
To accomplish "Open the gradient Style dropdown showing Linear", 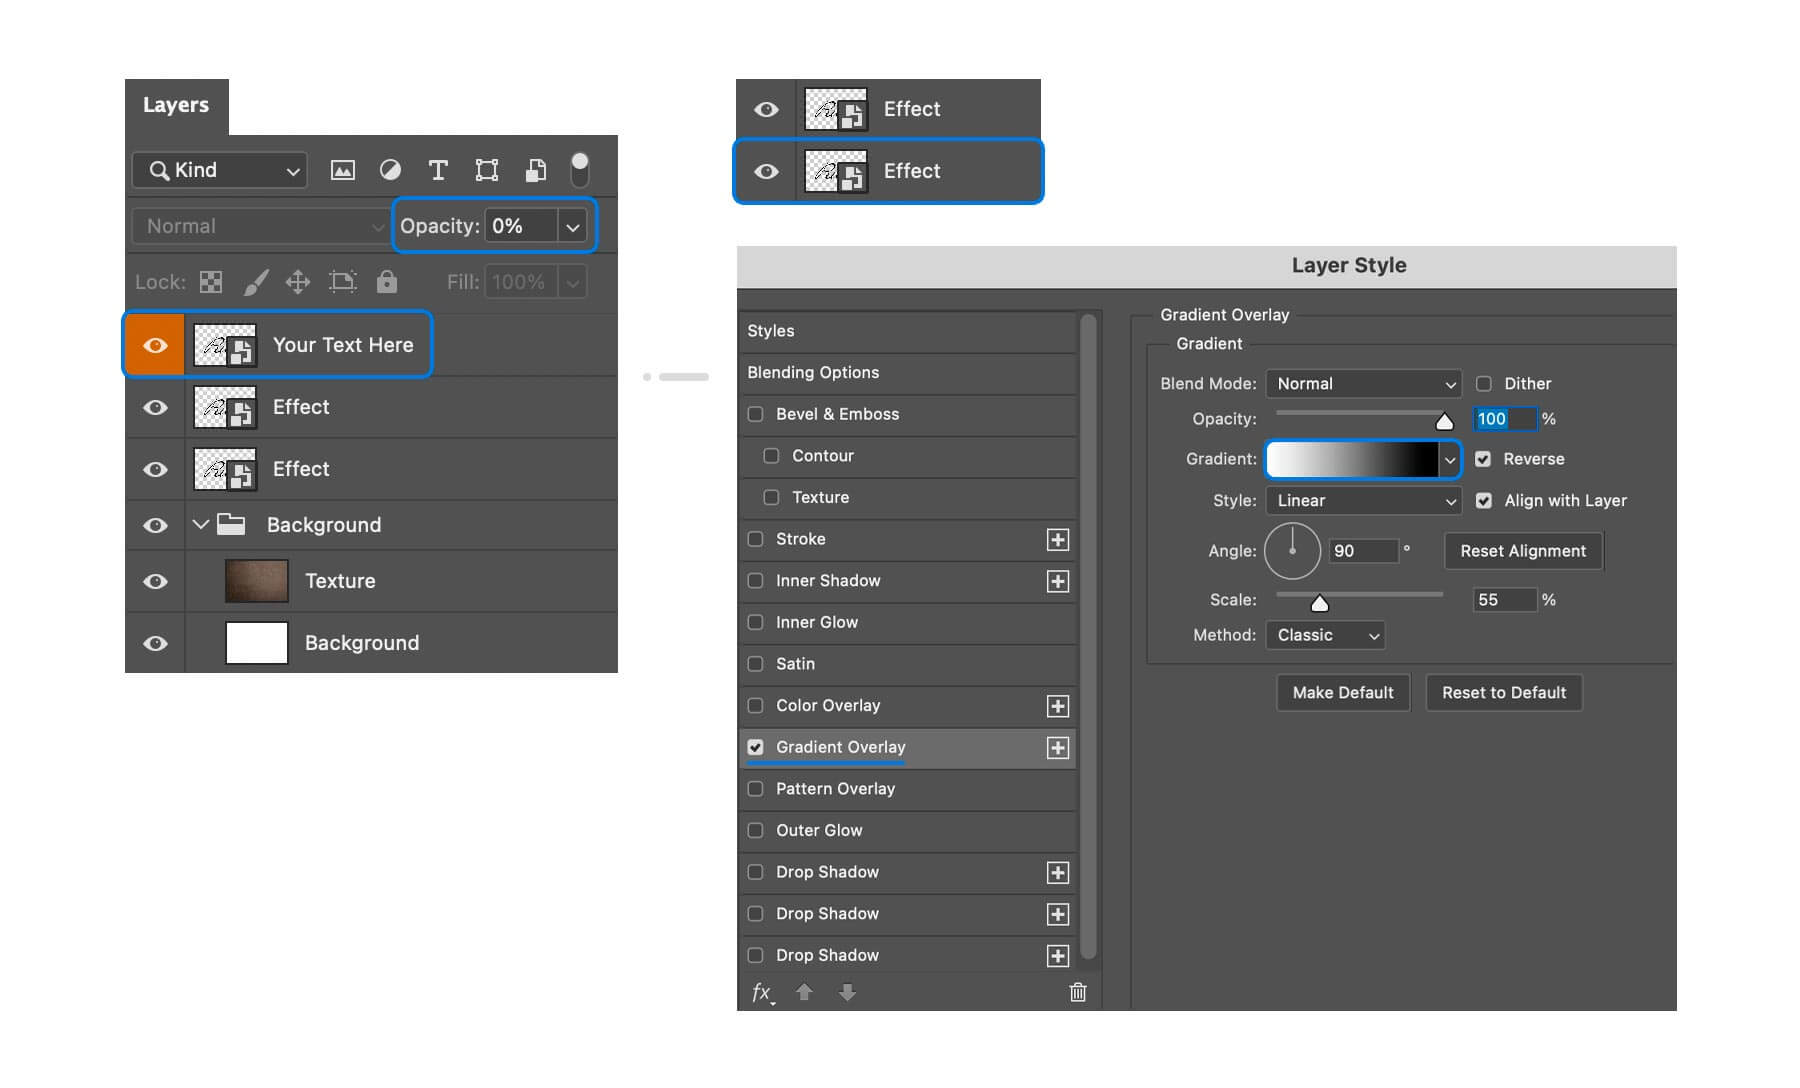I will (x=1364, y=501).
